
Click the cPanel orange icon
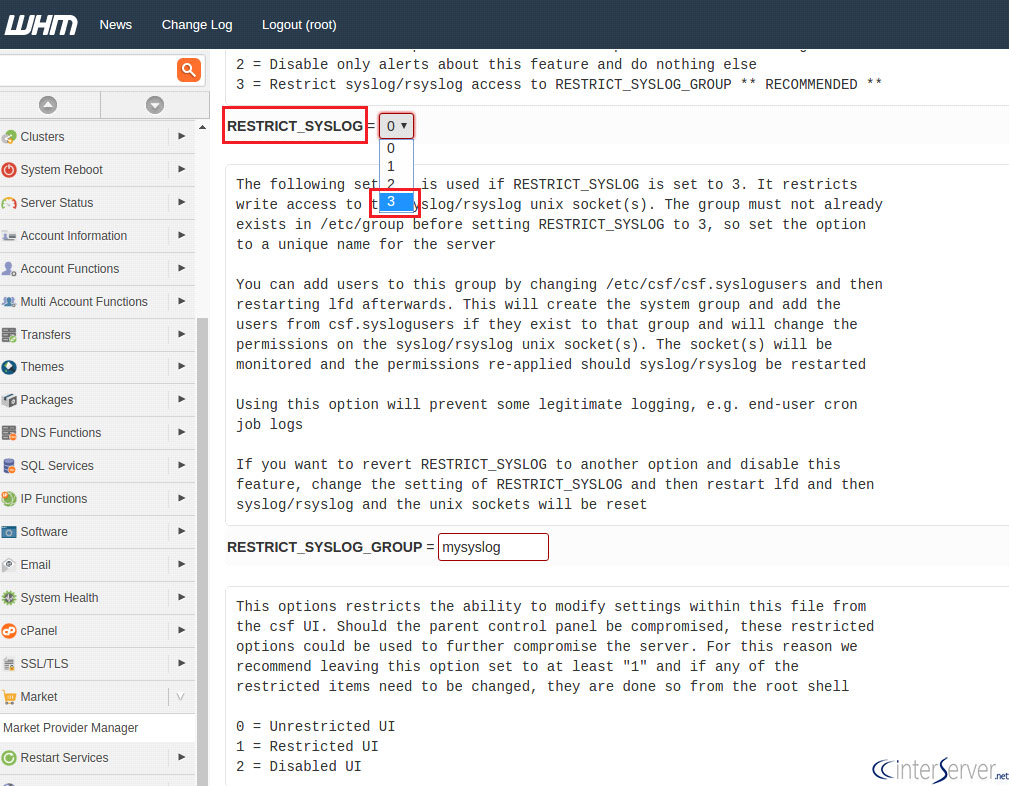9,631
